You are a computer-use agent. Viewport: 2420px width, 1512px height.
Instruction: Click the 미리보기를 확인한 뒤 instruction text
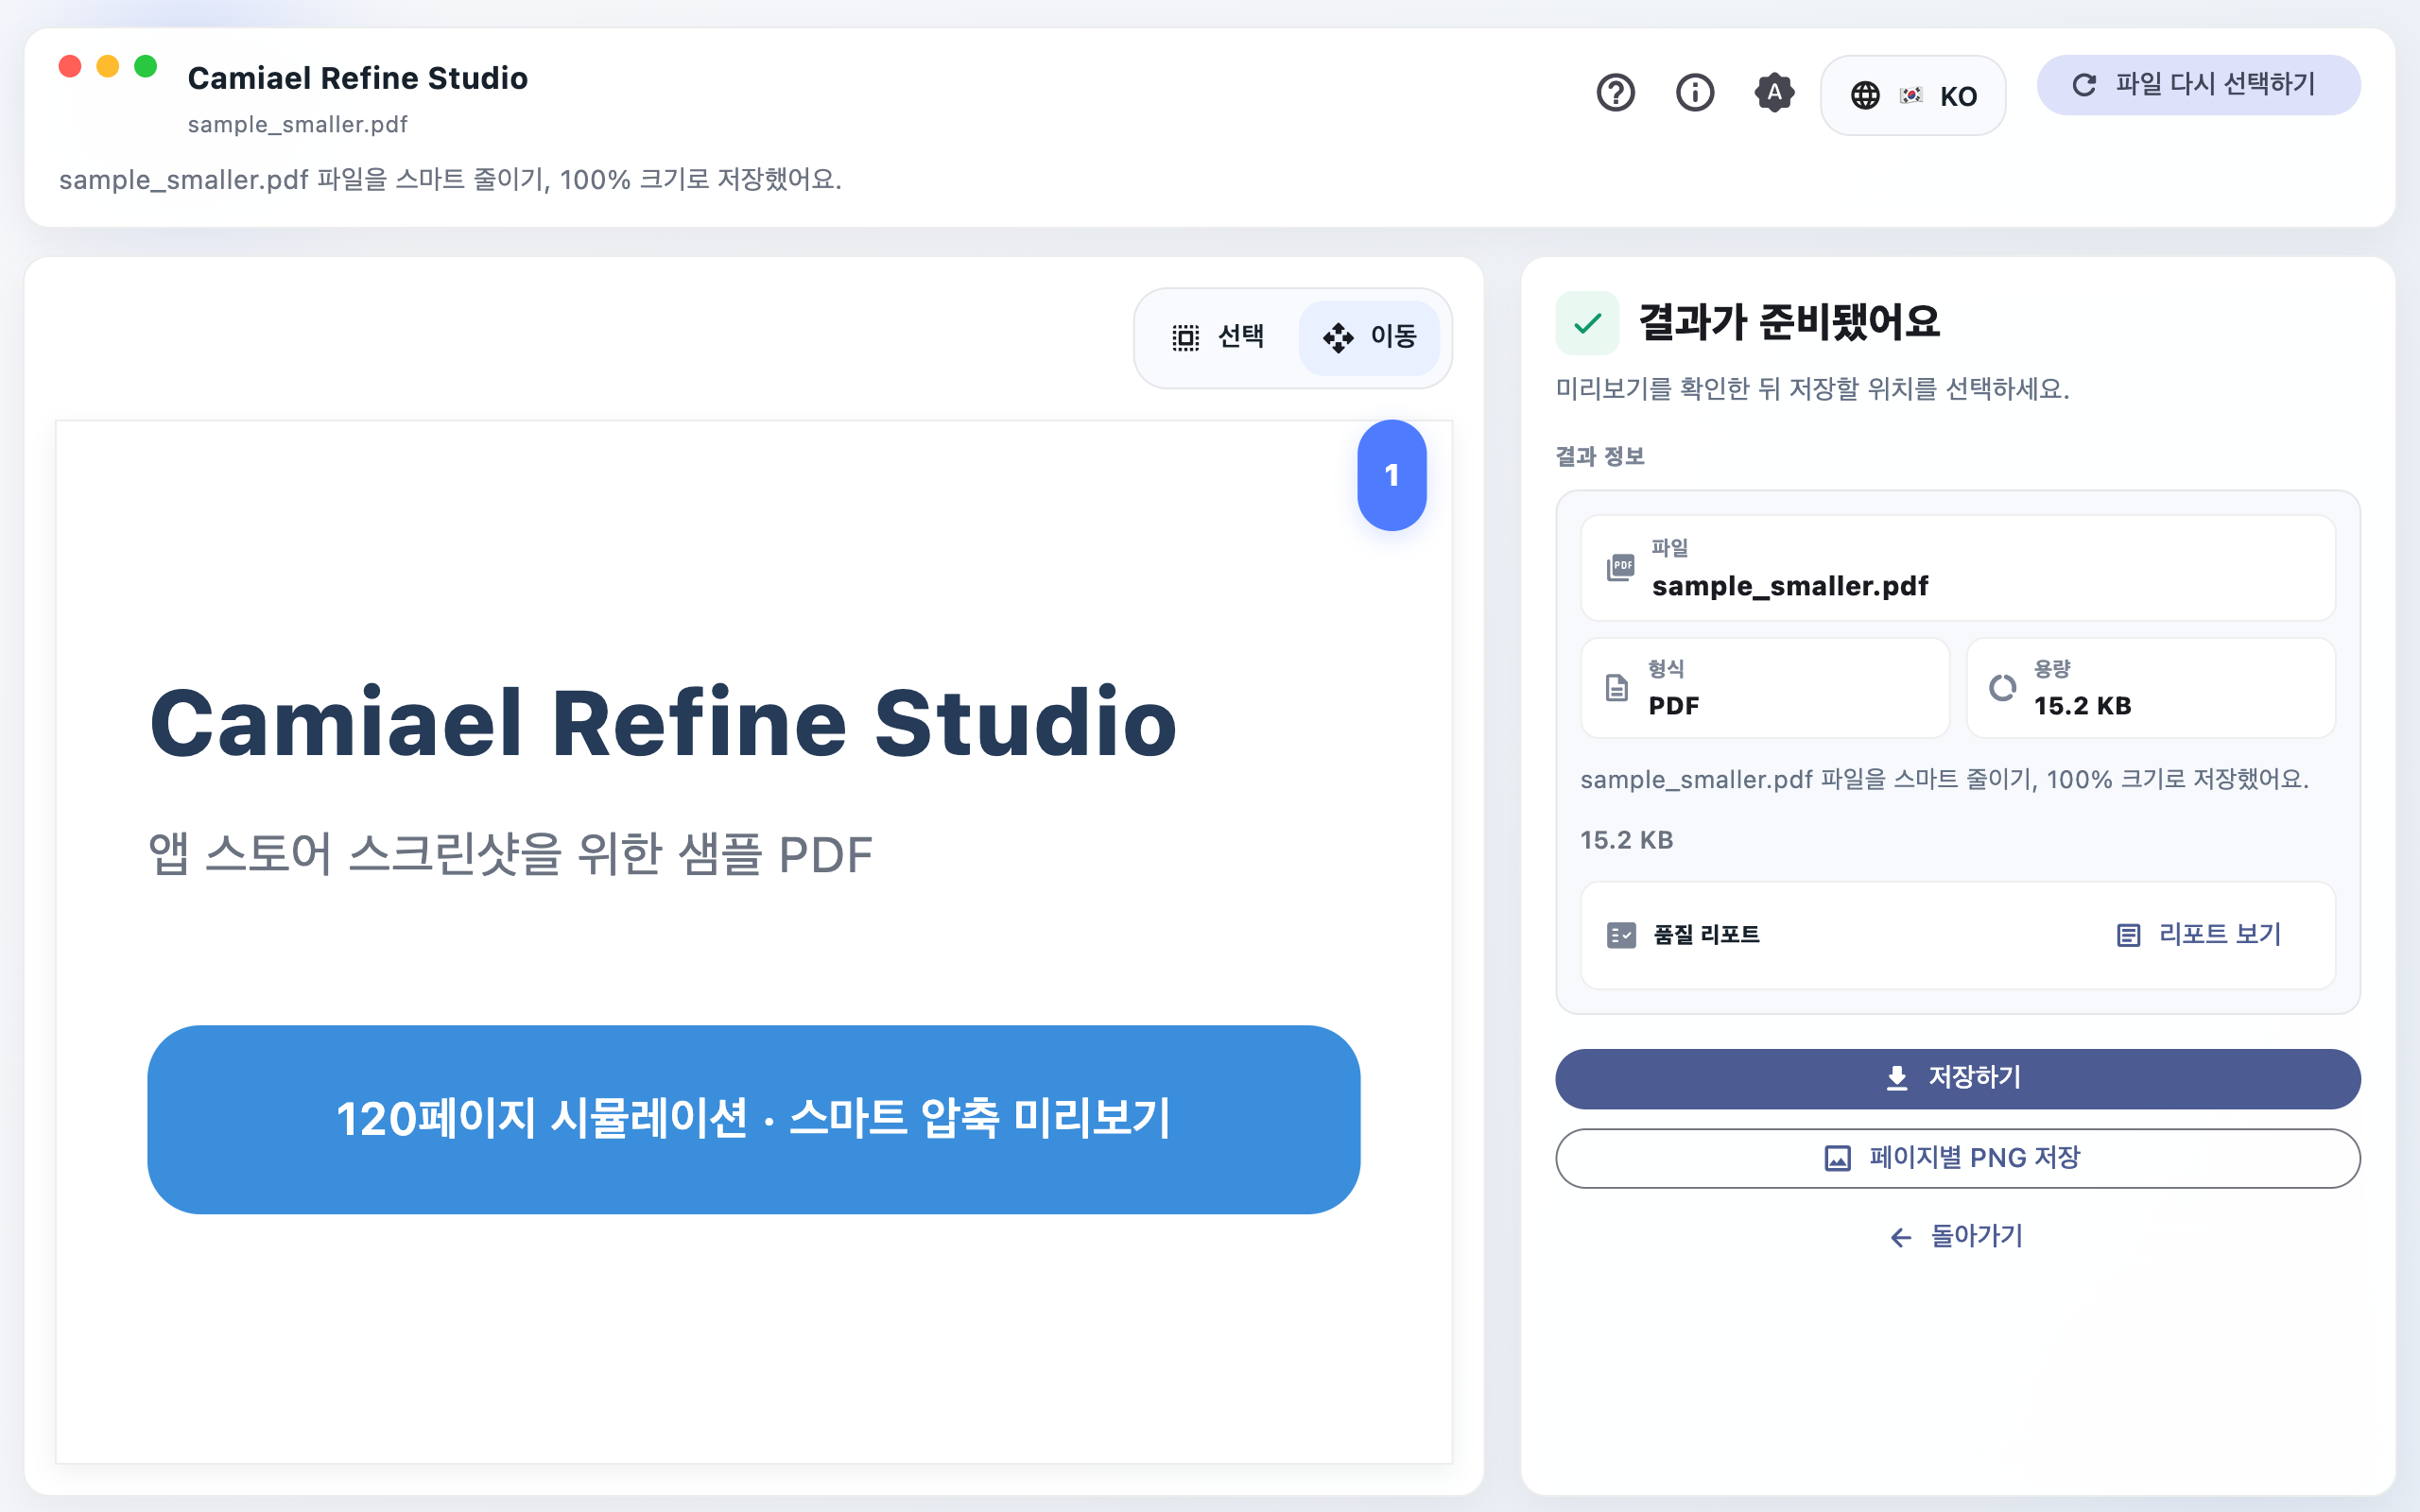point(1812,389)
